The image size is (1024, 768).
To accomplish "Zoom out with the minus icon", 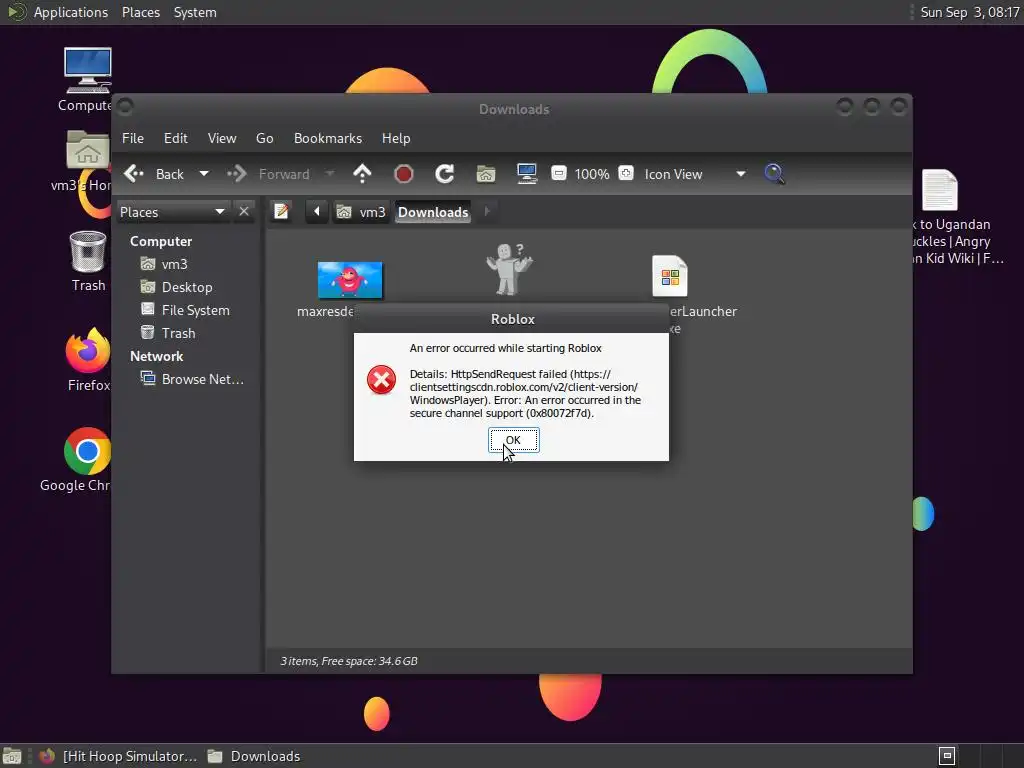I will pyautogui.click(x=558, y=174).
